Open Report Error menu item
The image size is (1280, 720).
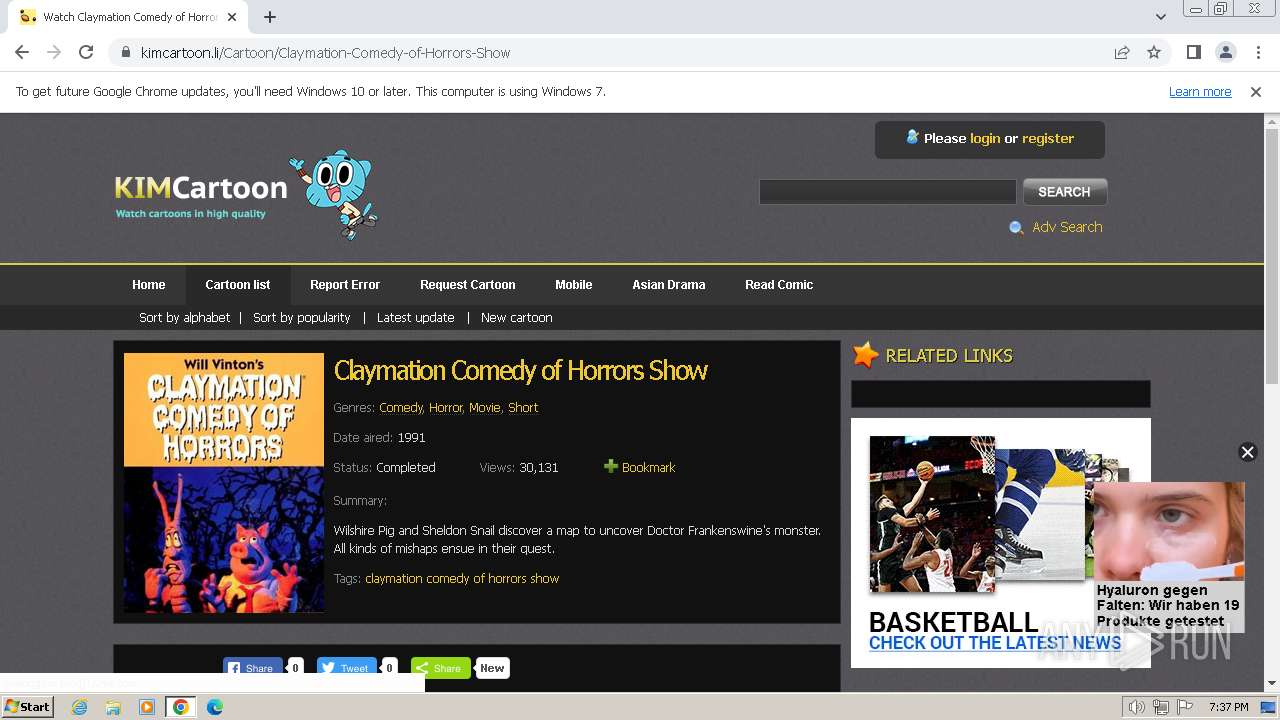(x=345, y=285)
